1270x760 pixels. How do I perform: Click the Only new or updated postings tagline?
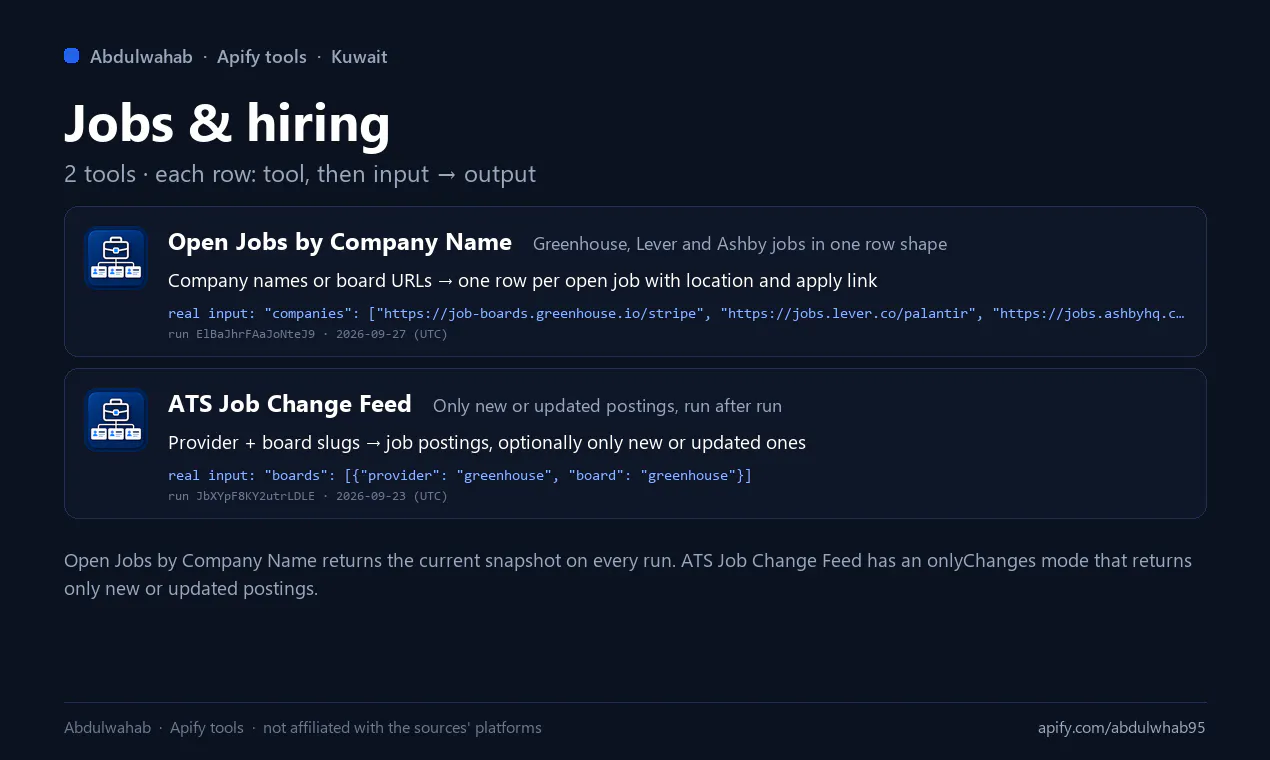(x=607, y=406)
